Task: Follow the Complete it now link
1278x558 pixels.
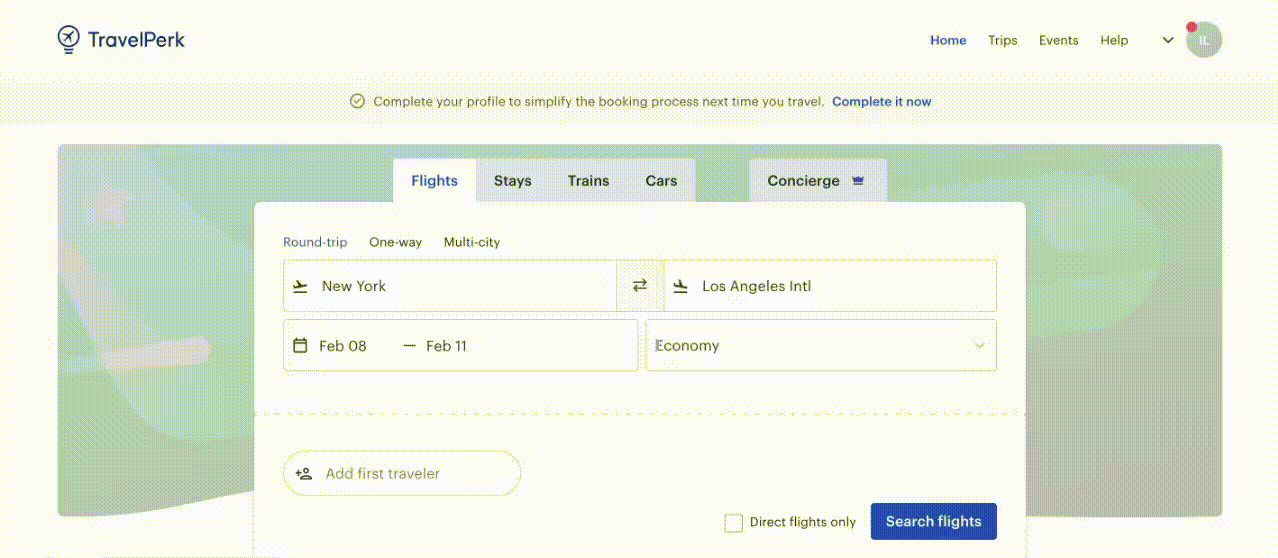Action: pos(881,101)
